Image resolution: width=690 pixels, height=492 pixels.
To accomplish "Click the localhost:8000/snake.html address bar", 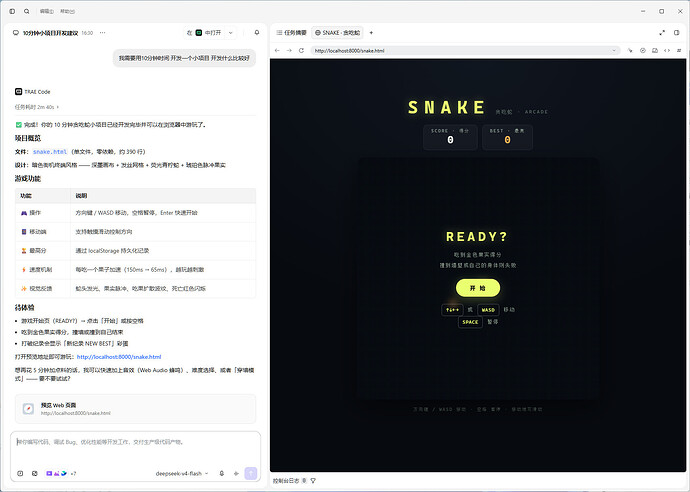I will (x=466, y=51).
